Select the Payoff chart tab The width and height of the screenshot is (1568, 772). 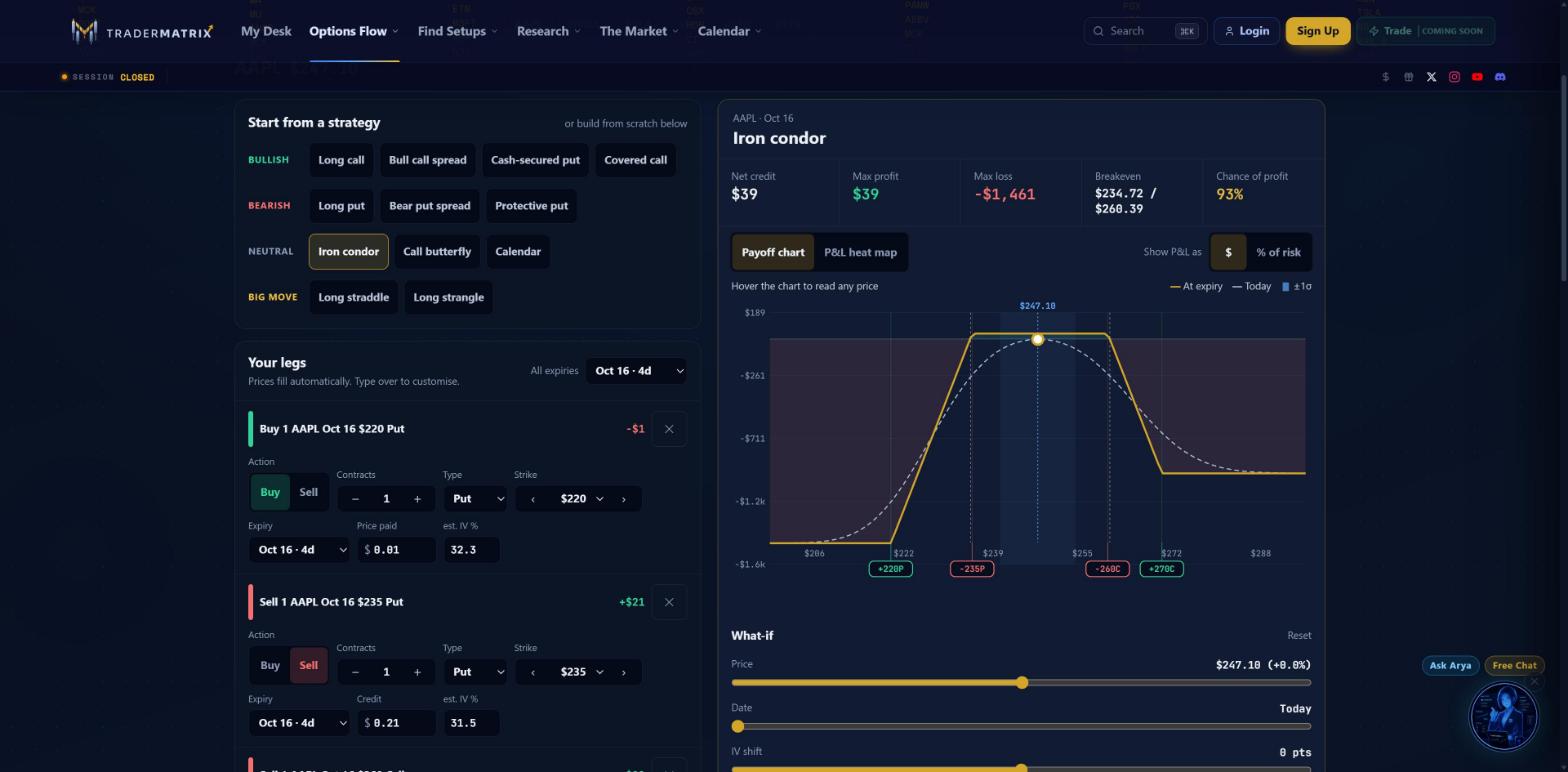[773, 253]
